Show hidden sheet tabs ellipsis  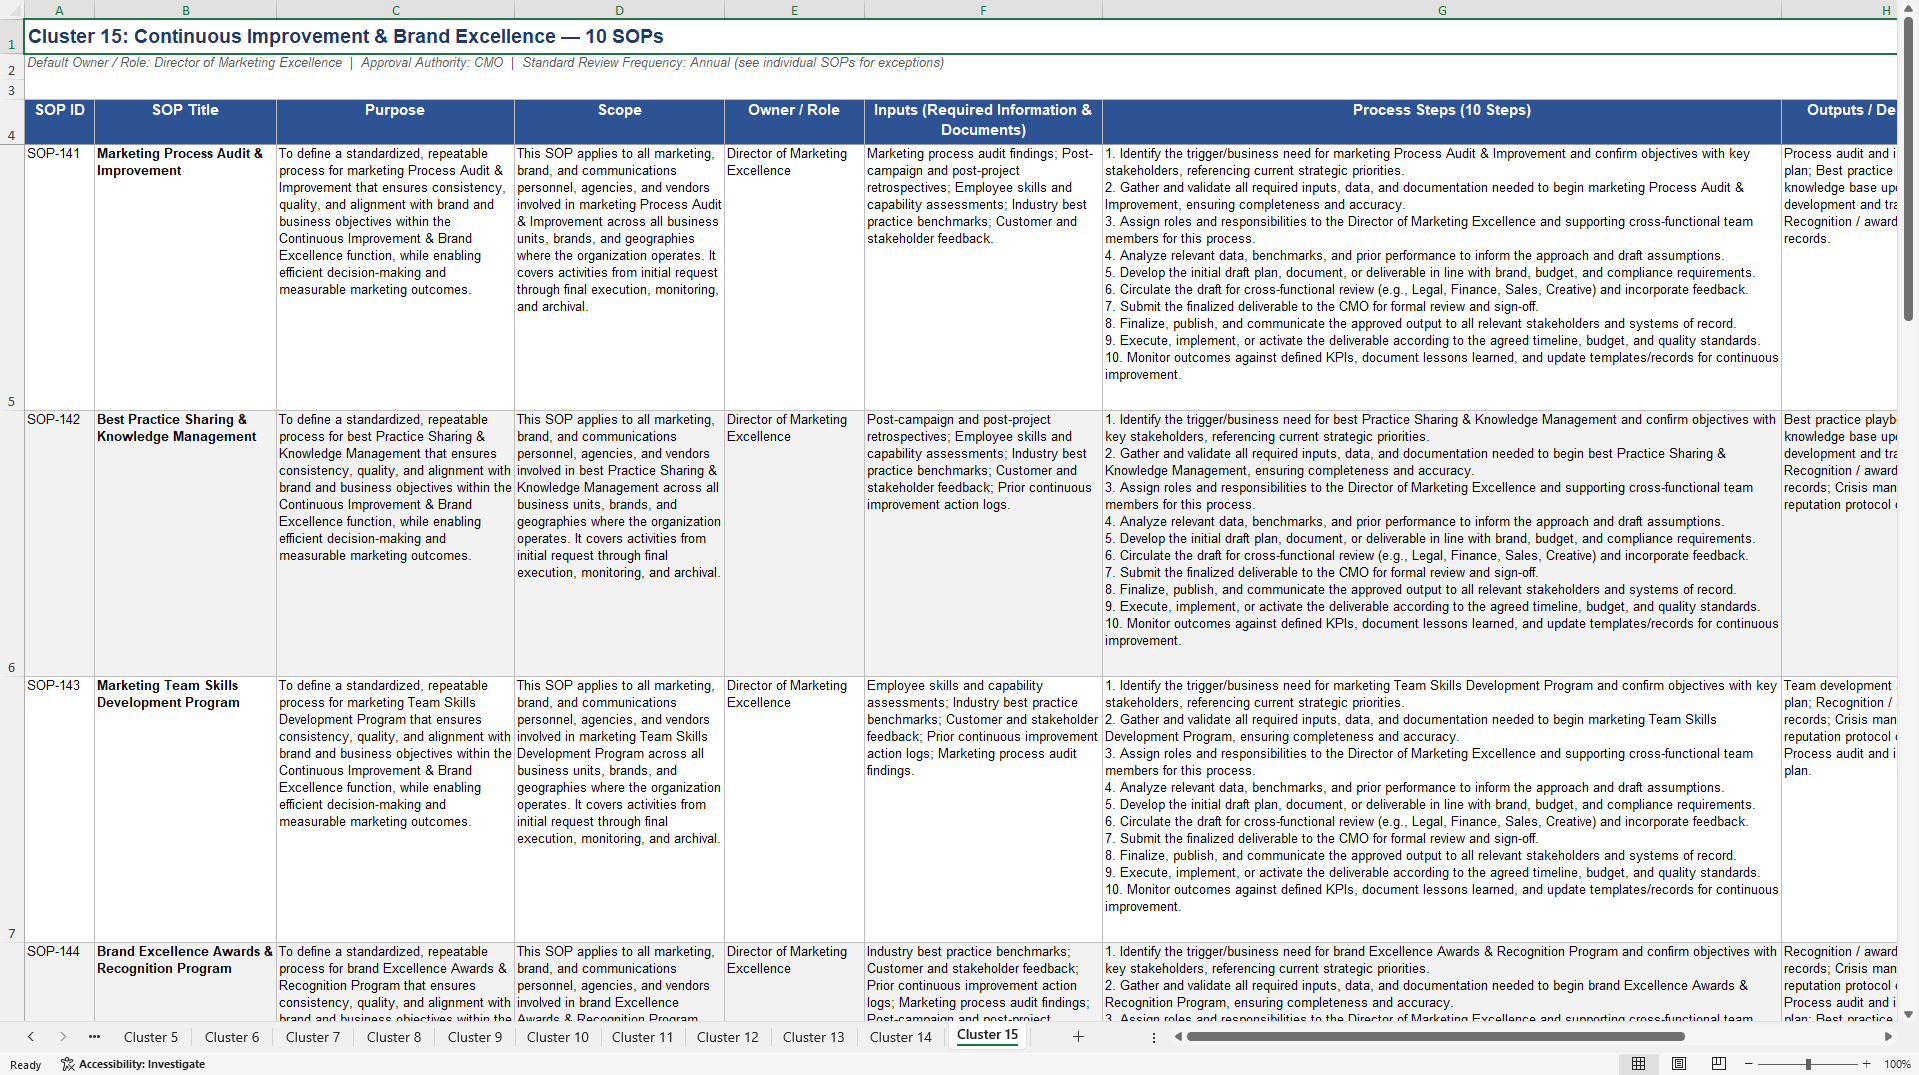point(94,1037)
